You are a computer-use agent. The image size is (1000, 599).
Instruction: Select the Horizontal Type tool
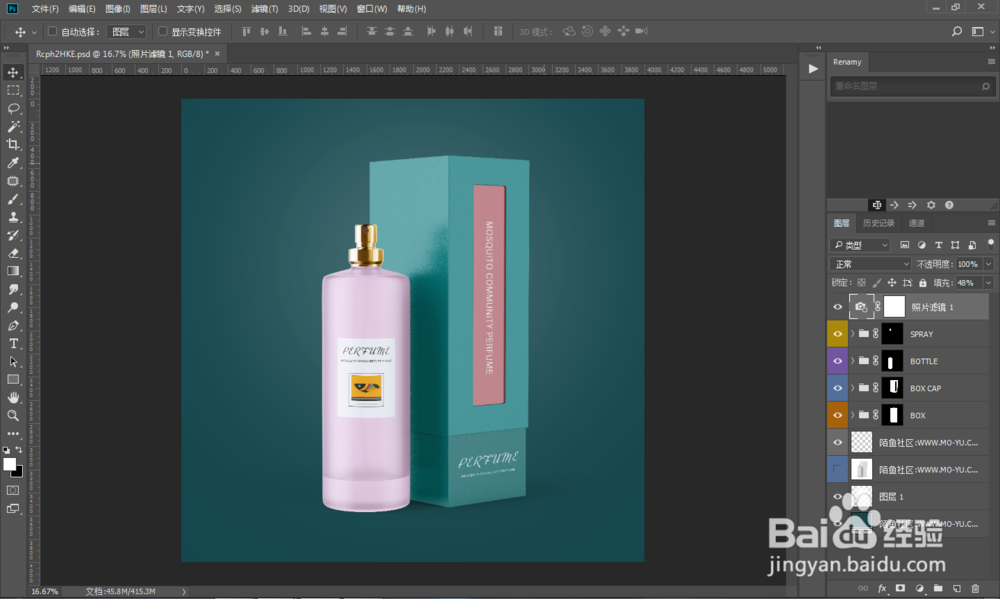[13, 343]
